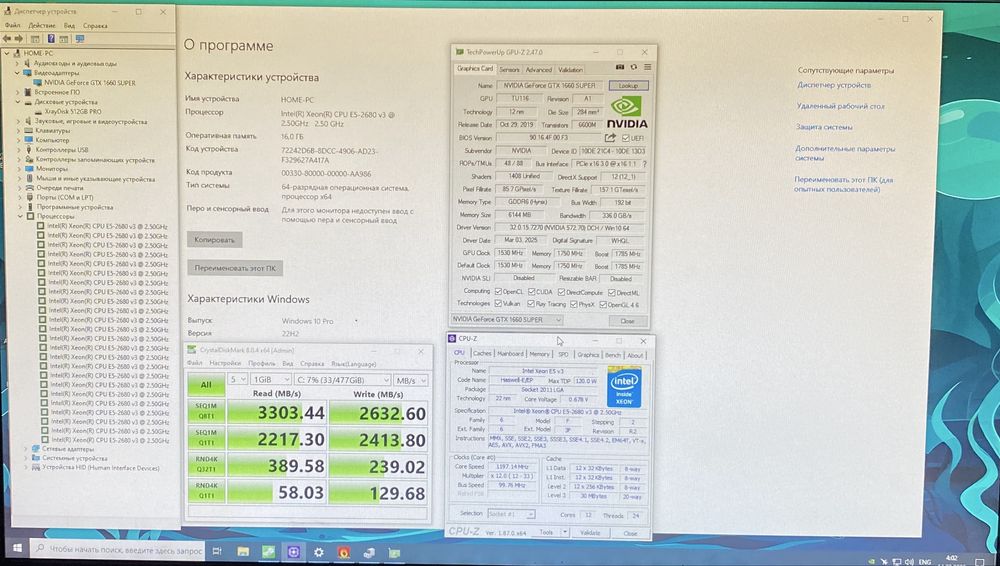Click Переименовать этот ПК button
Viewport: 1000px width, 566px height.
pos(235,268)
